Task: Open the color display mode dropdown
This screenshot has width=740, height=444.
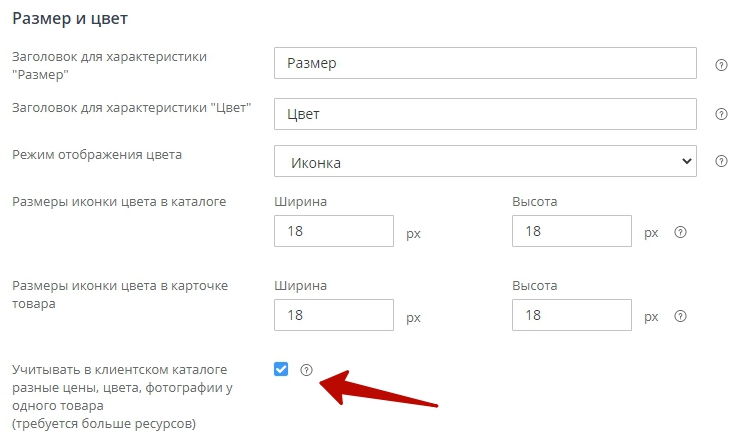Action: click(x=485, y=161)
